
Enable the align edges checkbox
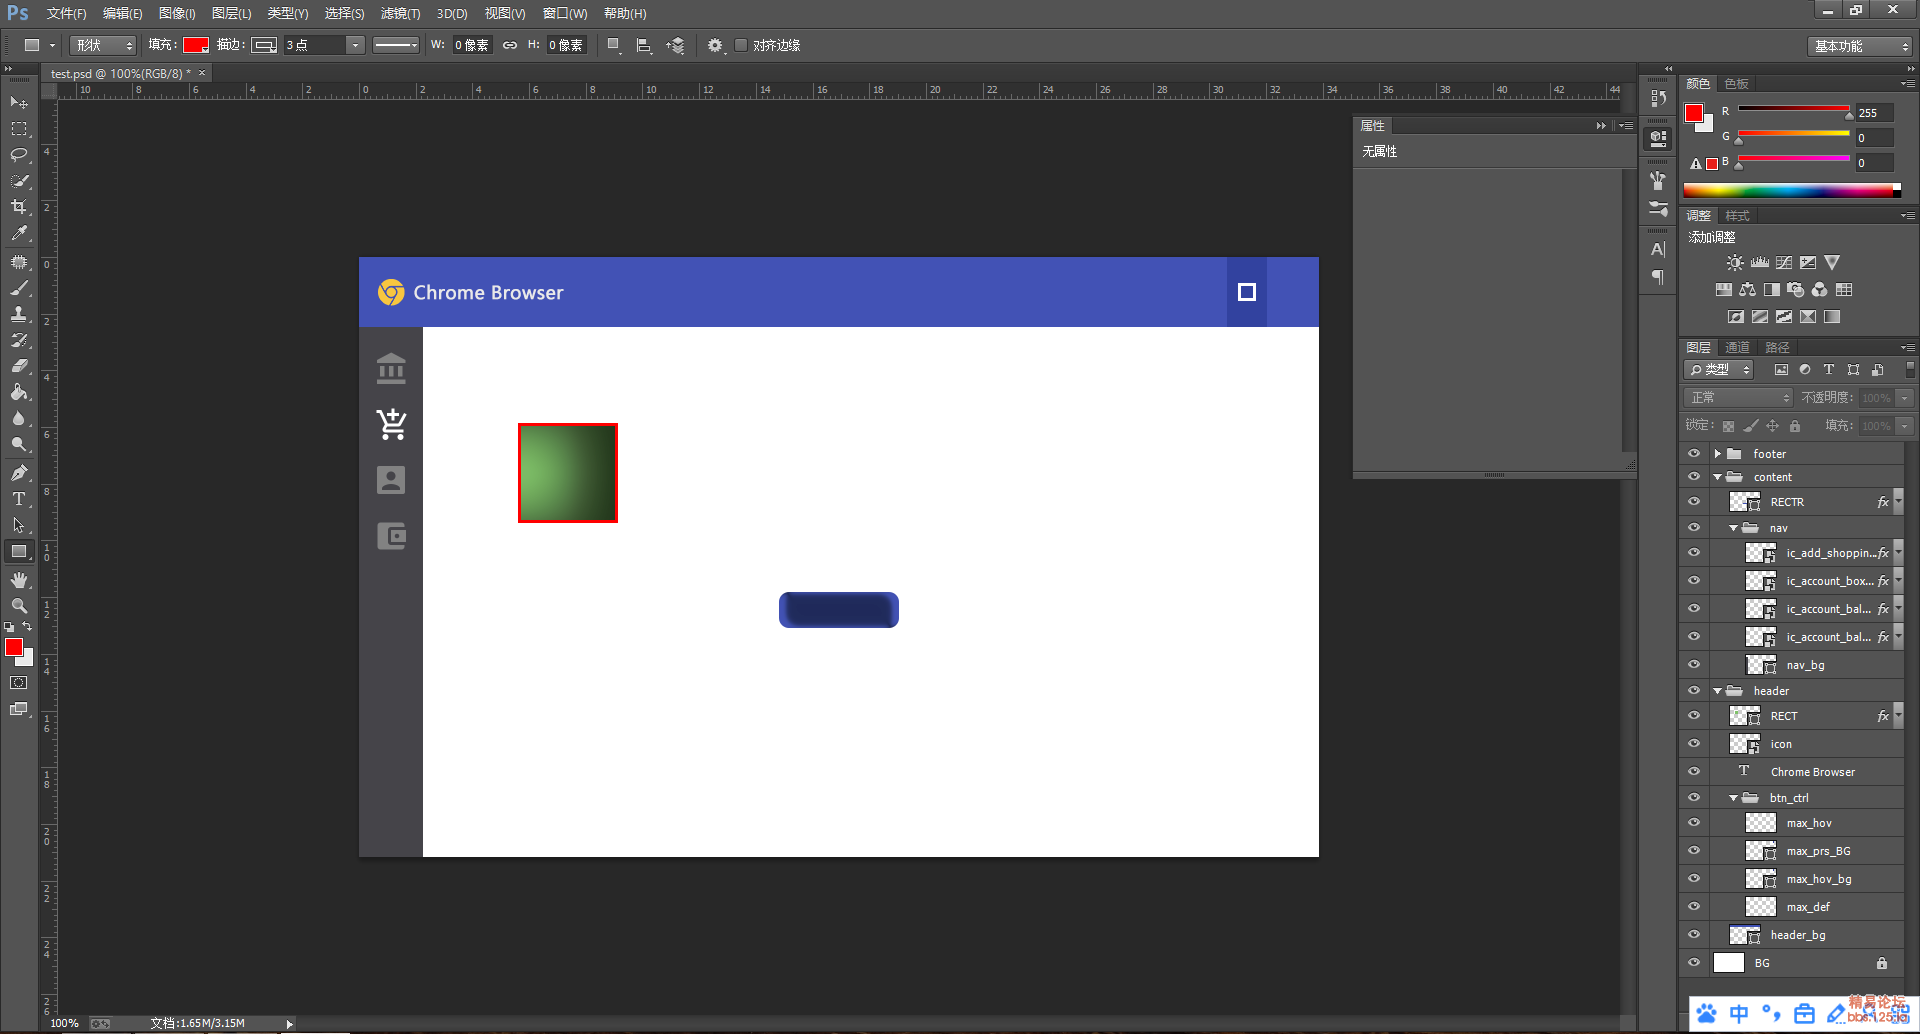point(741,45)
